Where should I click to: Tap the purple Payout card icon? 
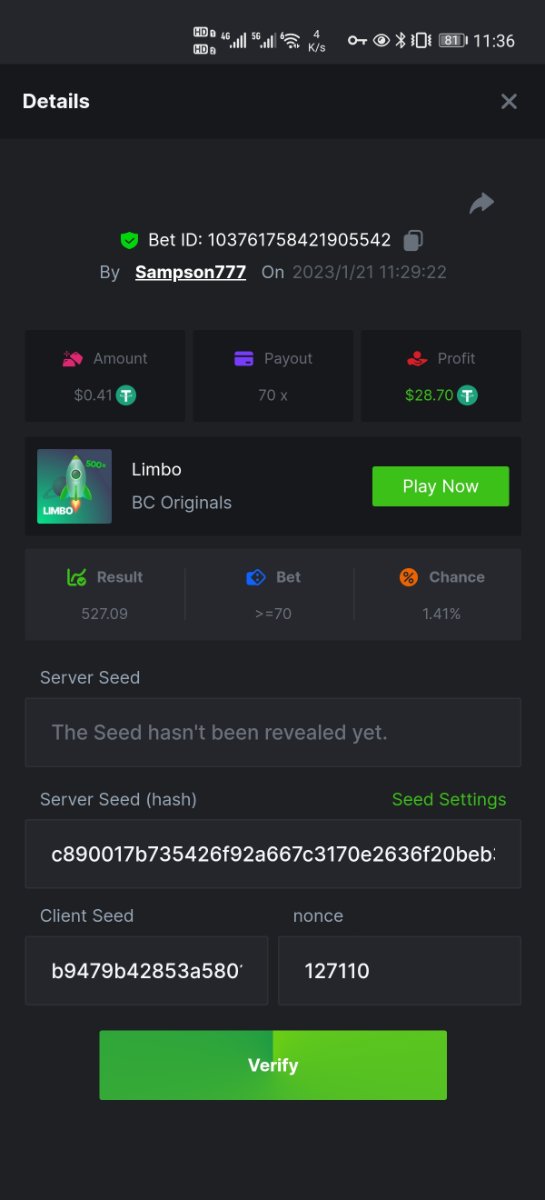[x=244, y=358]
